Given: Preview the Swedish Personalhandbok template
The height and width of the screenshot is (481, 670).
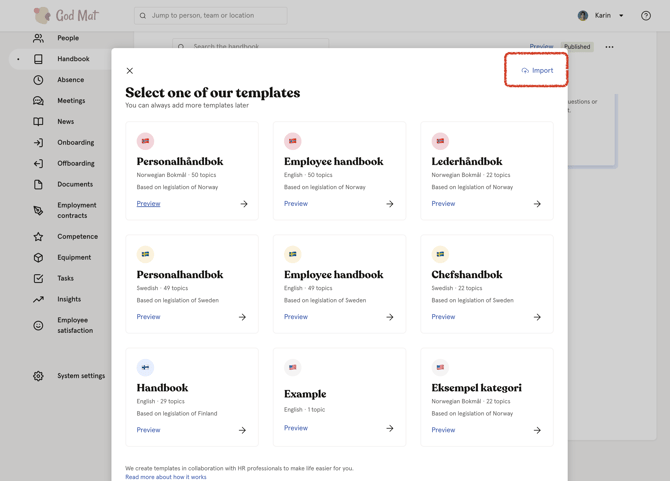Looking at the screenshot, I should coord(148,317).
